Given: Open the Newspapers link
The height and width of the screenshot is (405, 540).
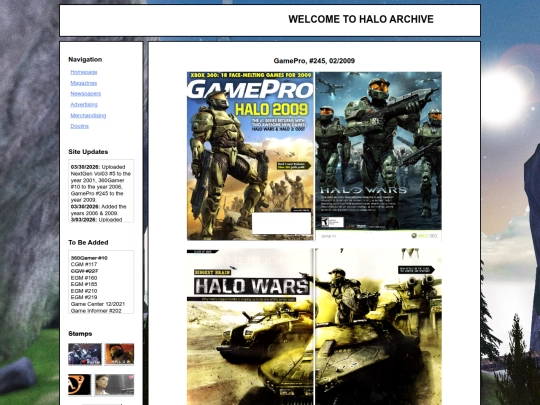Looking at the screenshot, I should [86, 94].
